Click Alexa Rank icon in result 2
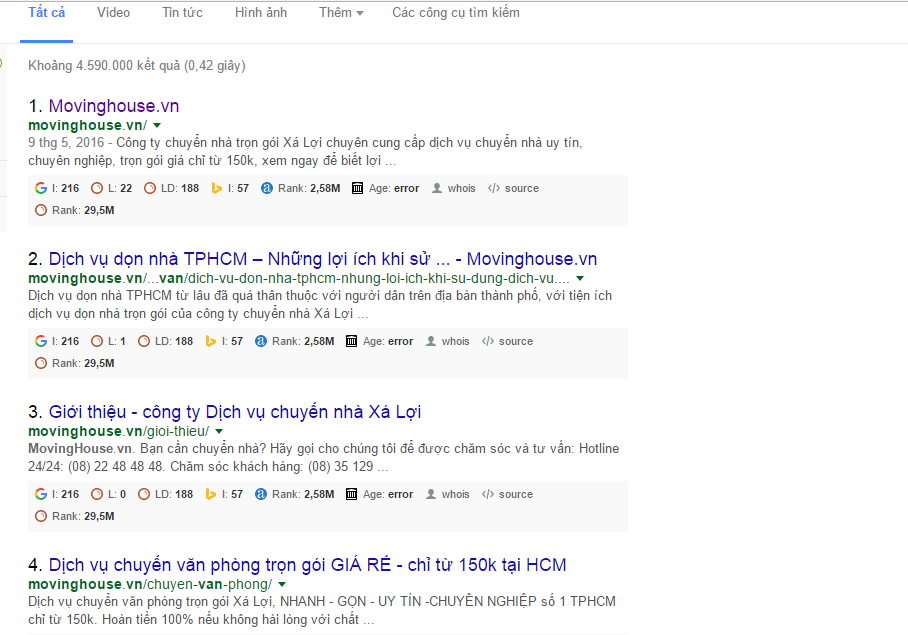908x635 pixels. point(261,341)
